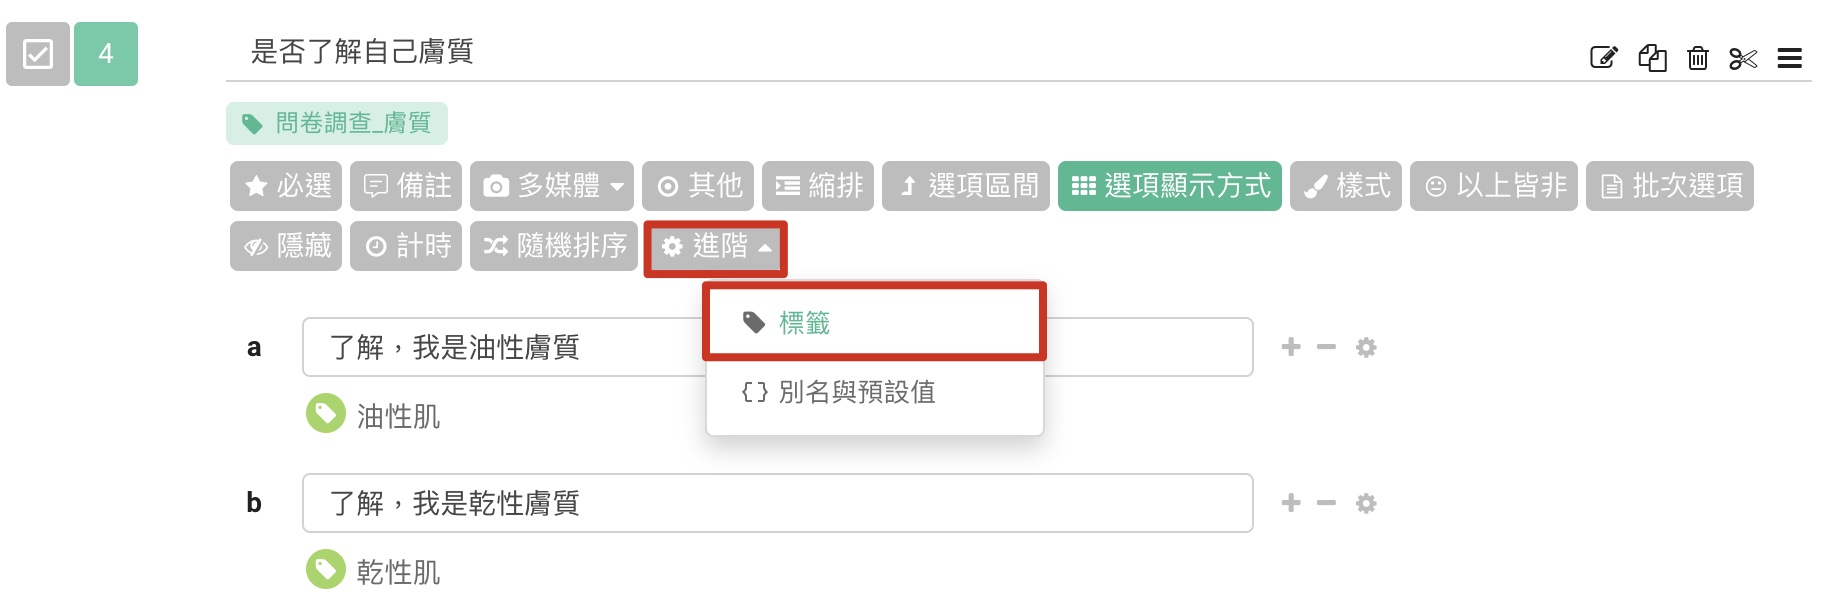The image size is (1842, 610).
Task: Toggle the 必選 required option
Action: [287, 186]
